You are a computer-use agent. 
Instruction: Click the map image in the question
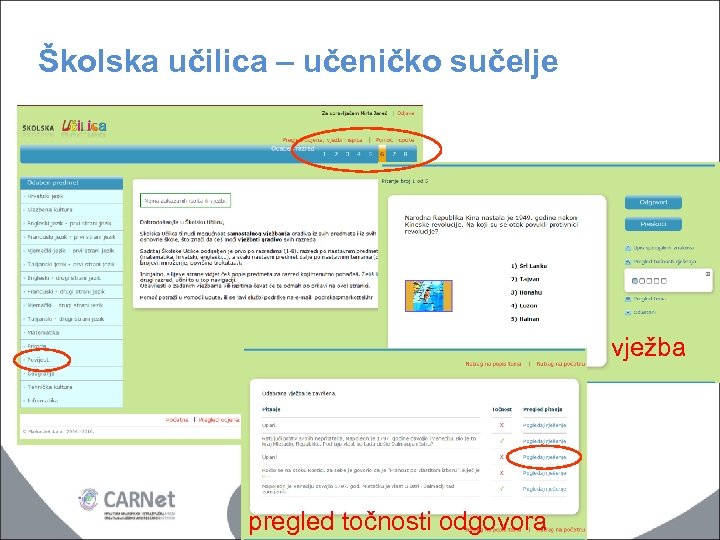coord(428,296)
